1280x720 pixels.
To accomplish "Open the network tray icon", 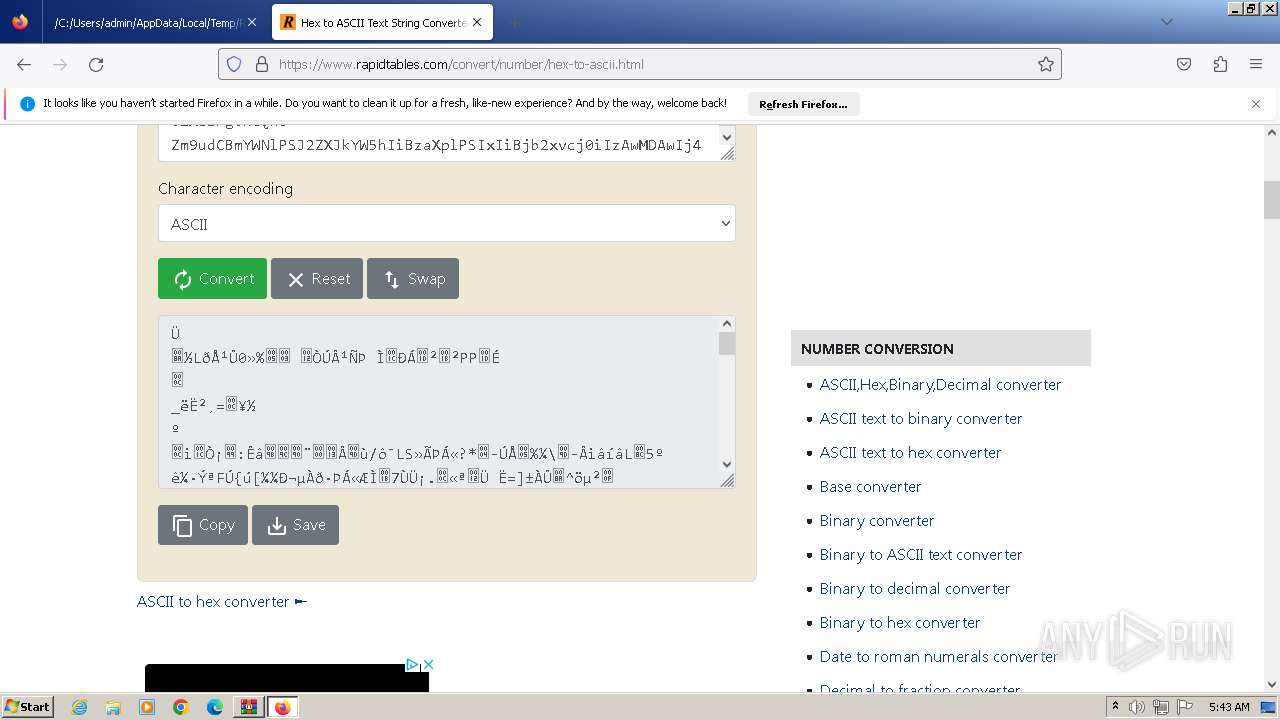I will [x=1161, y=707].
